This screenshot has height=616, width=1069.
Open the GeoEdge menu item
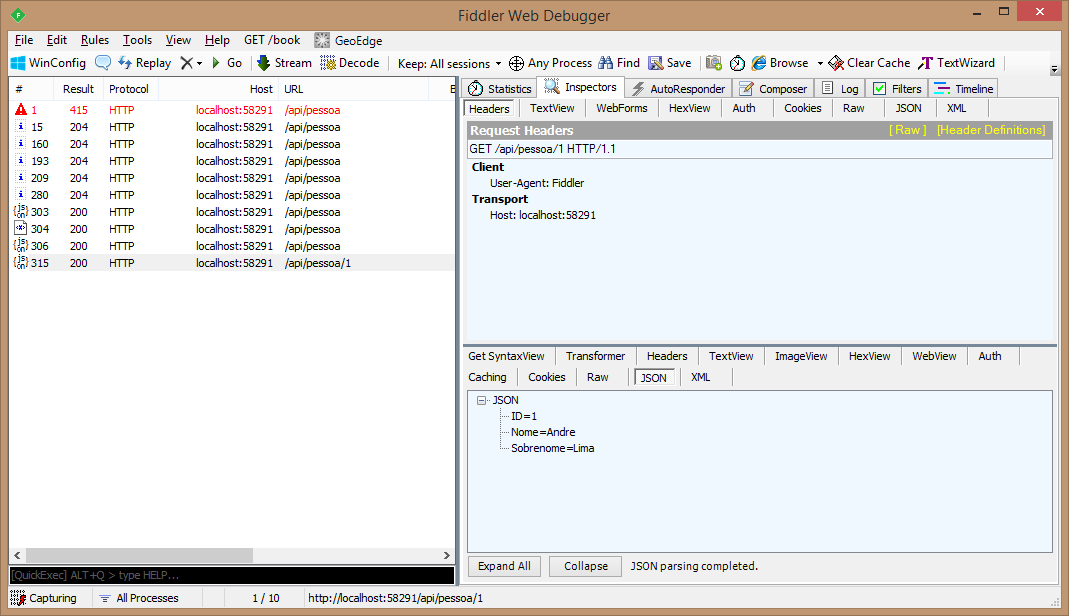[348, 40]
